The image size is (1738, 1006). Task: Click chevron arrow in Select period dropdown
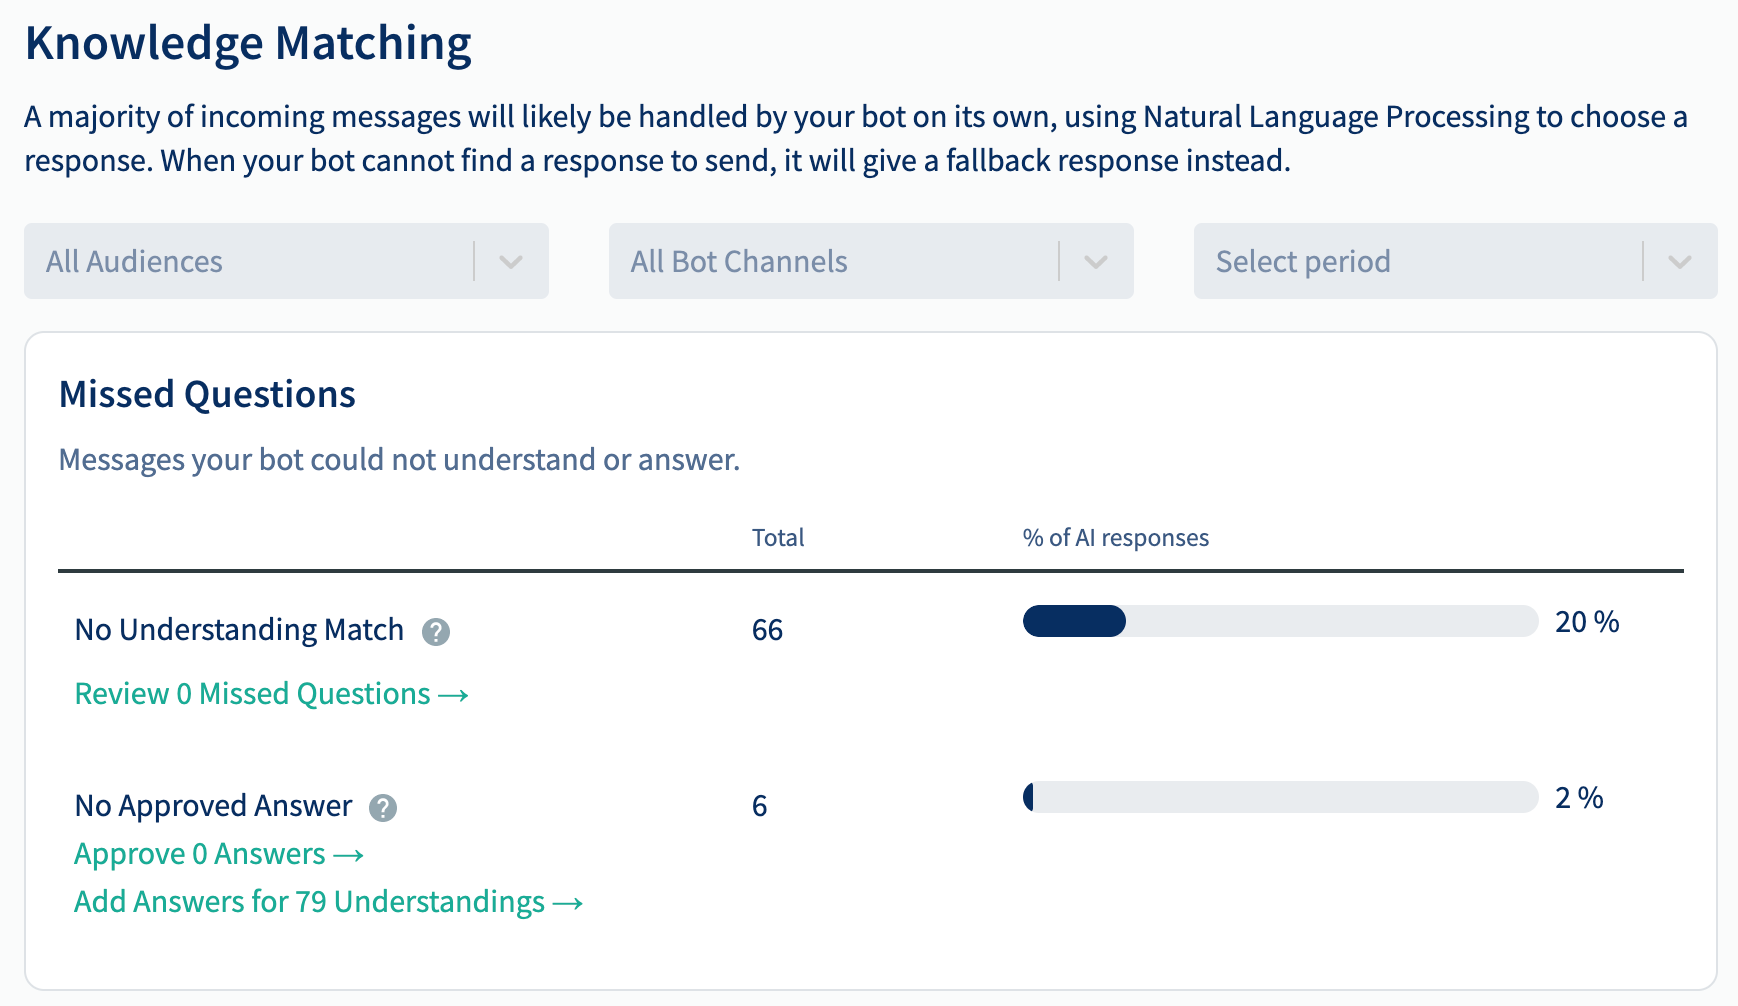coord(1680,262)
